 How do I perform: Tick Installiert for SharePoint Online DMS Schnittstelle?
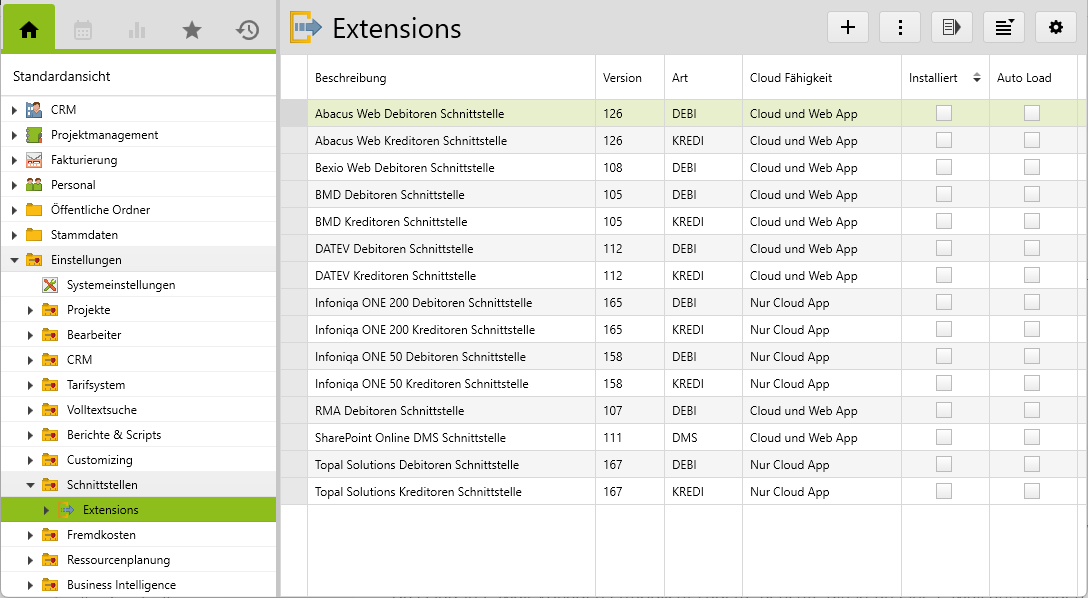[x=943, y=438]
